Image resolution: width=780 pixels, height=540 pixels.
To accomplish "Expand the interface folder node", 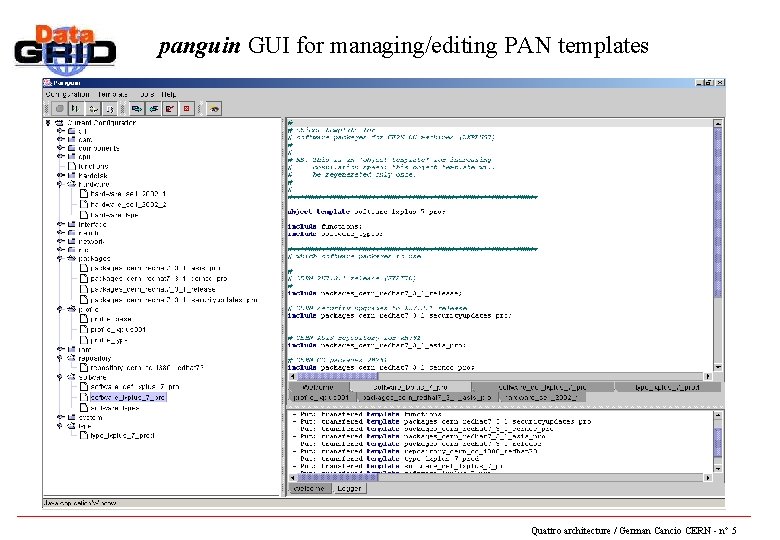I will 60,224.
